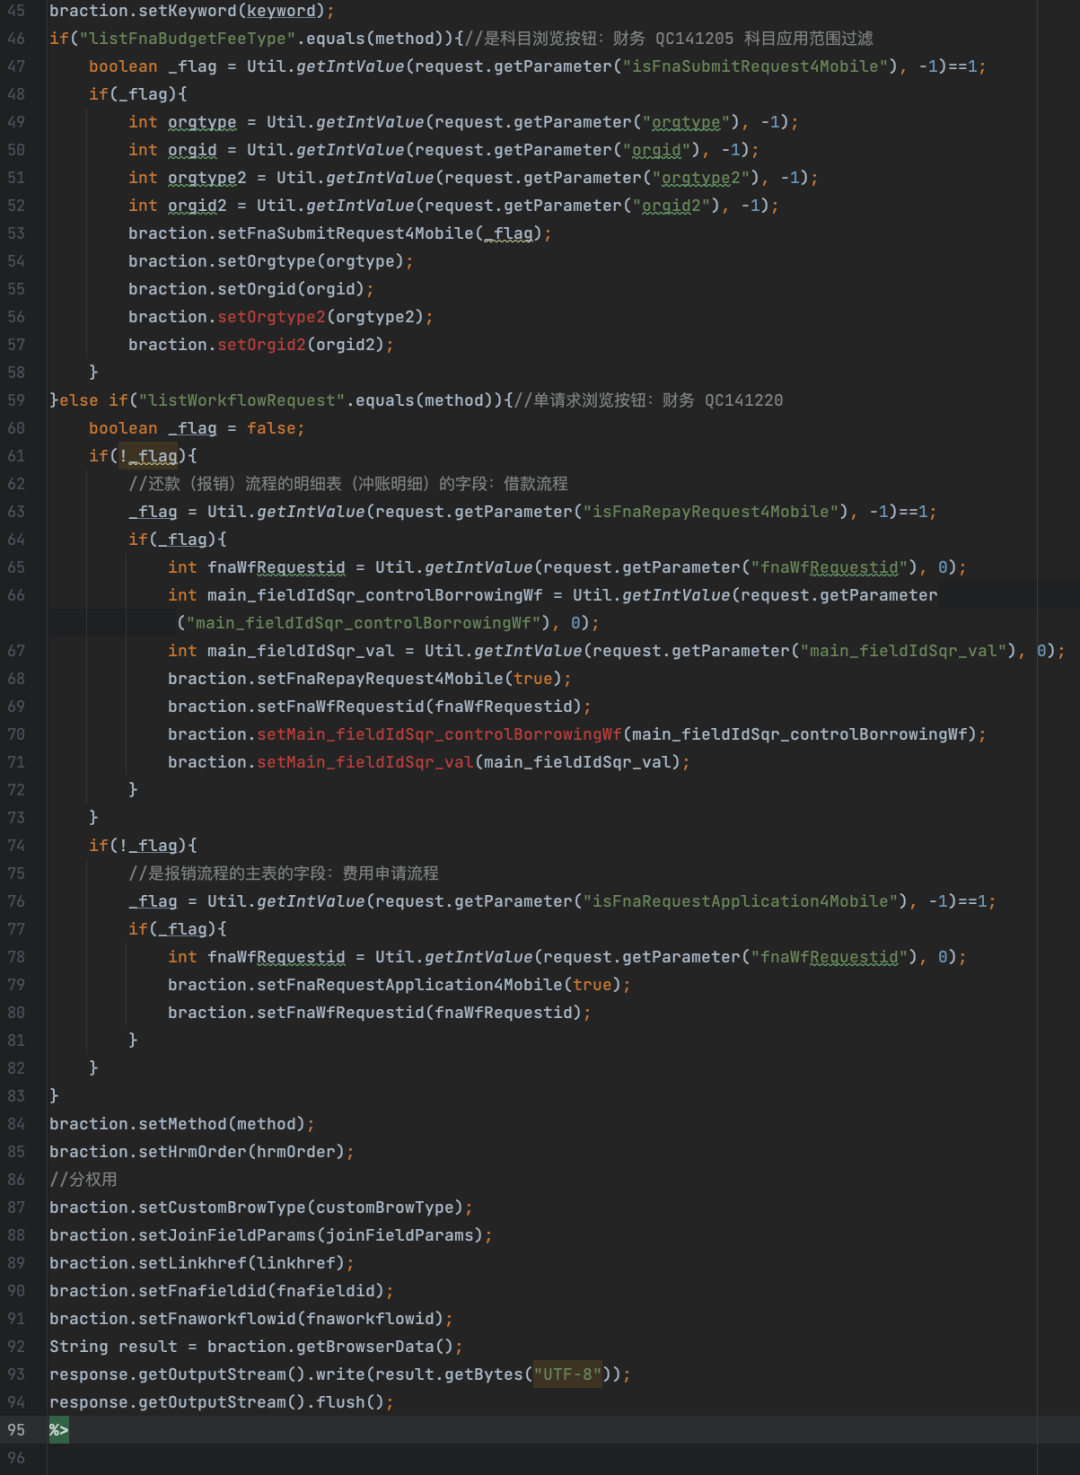The image size is (1080, 1475).
Task: Click setMain_fieldIdSqr_controlBorrowingWf method name
Action: pyautogui.click(x=439, y=734)
